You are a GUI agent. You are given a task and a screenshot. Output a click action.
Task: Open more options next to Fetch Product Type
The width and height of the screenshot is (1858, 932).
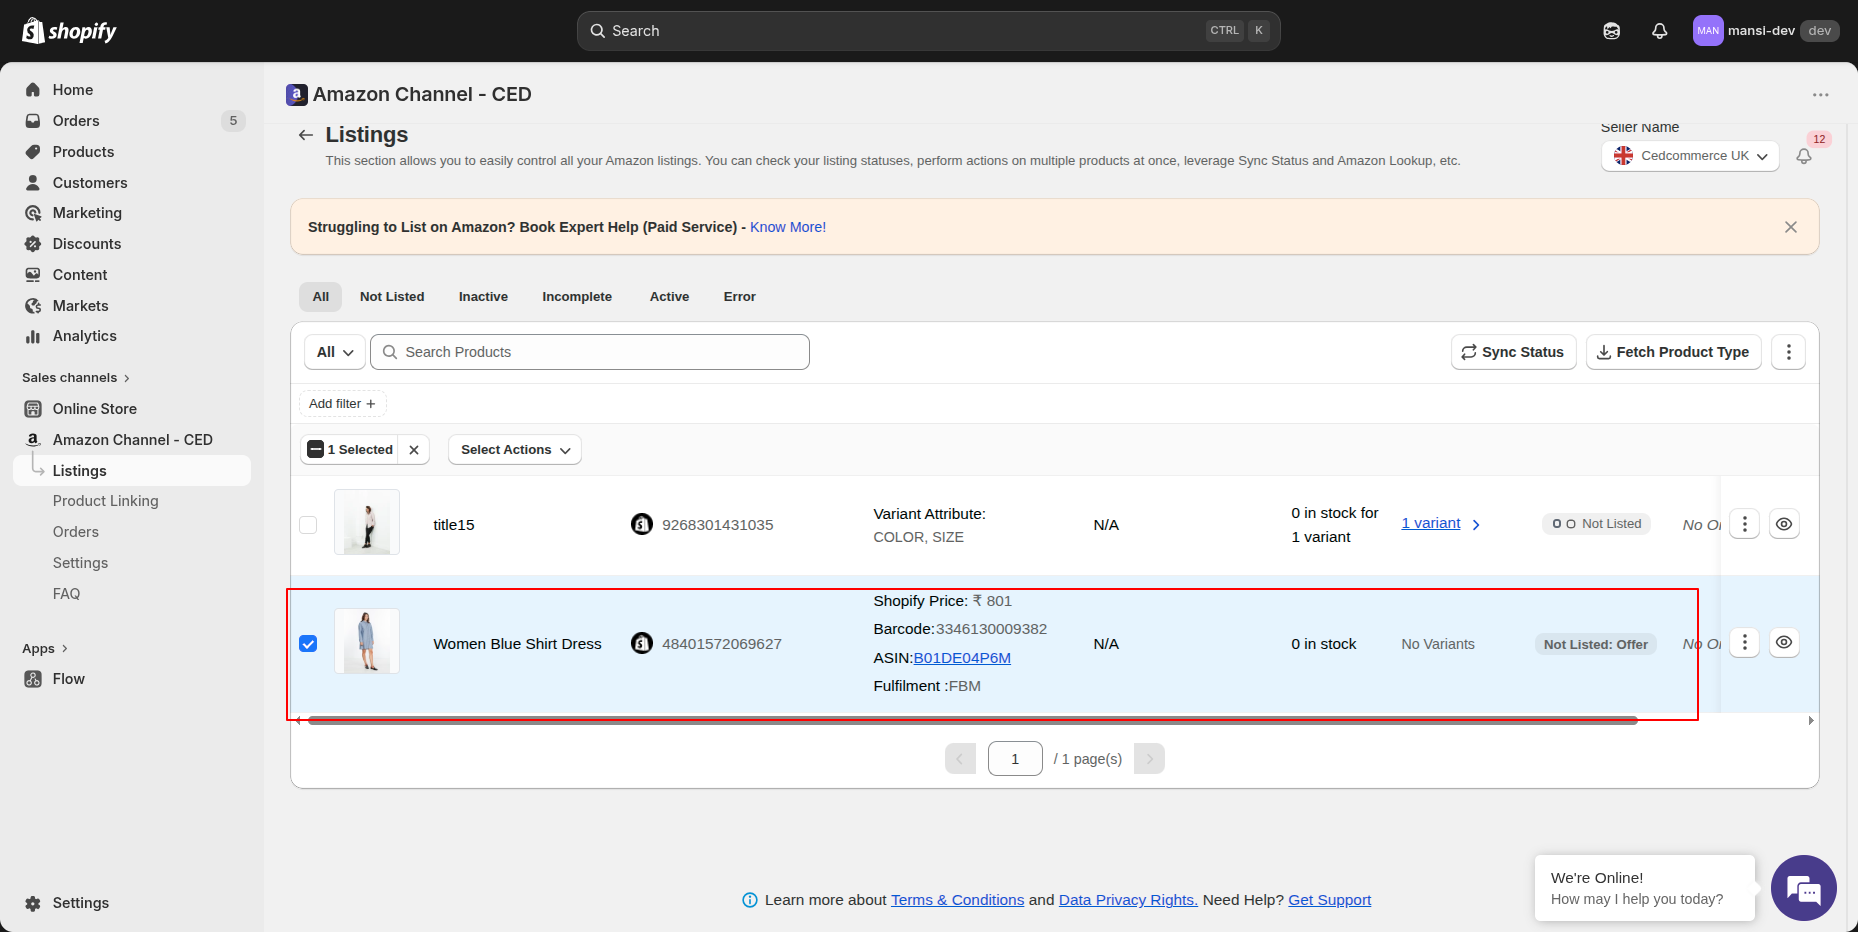1788,352
